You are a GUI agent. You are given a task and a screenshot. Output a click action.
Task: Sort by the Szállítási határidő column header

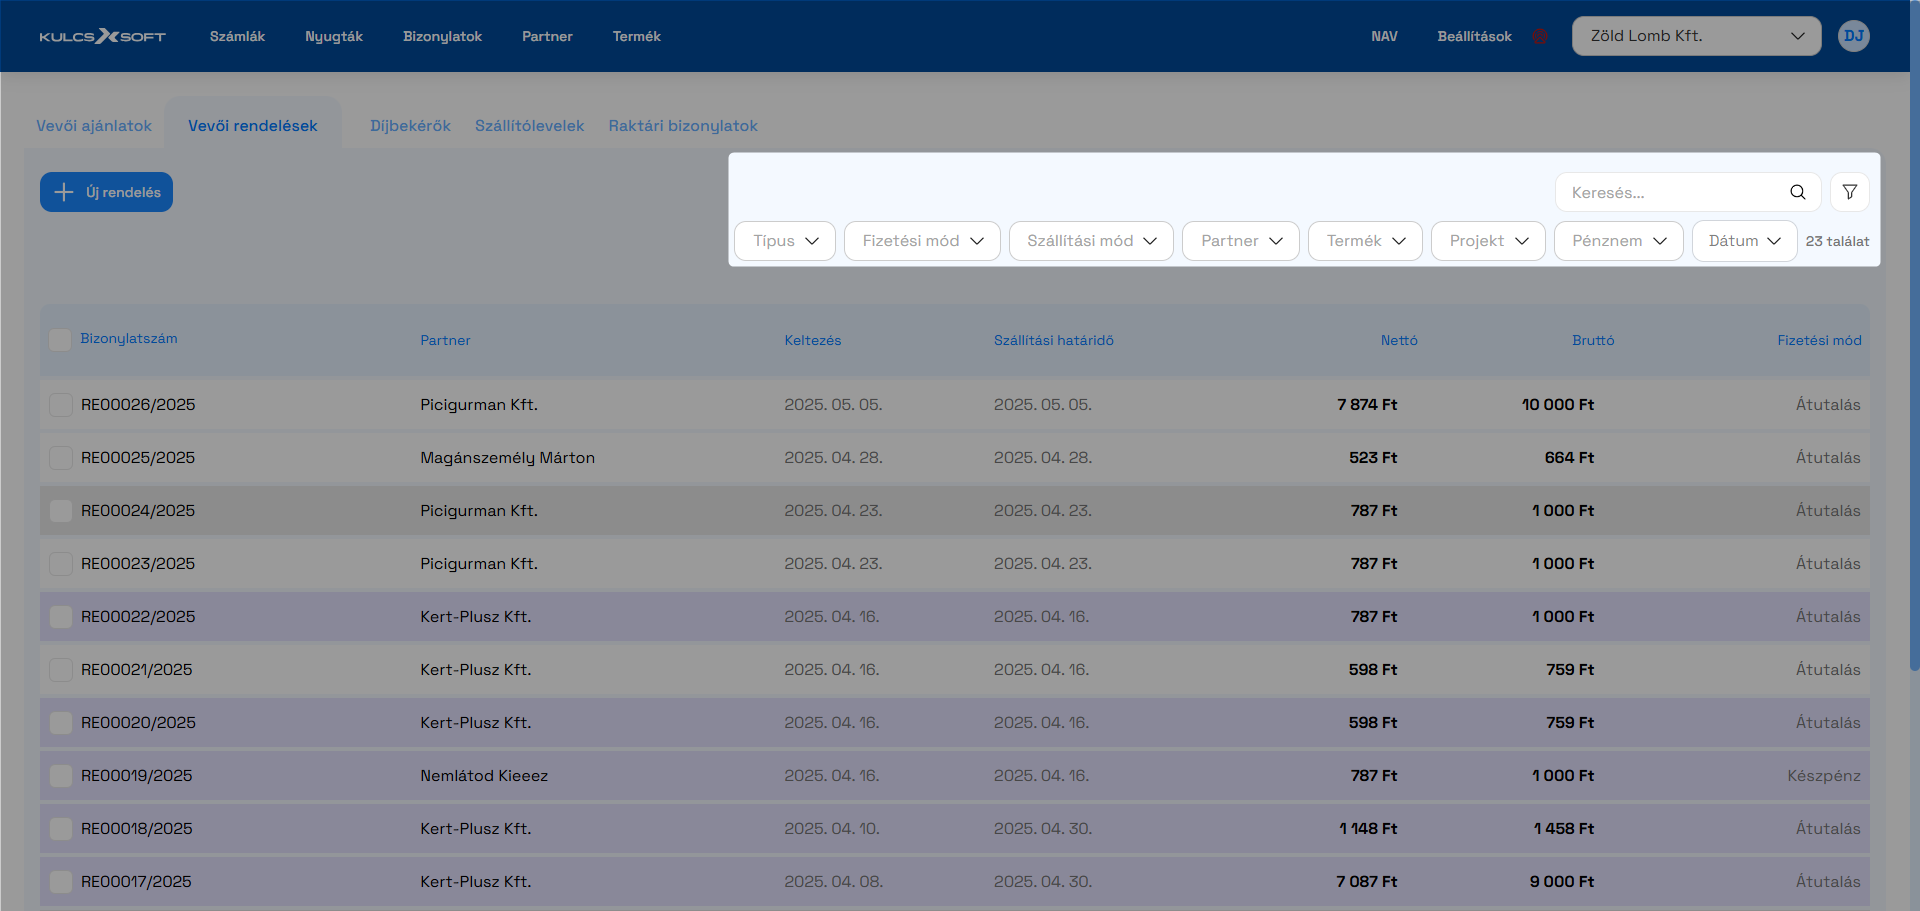click(1053, 341)
